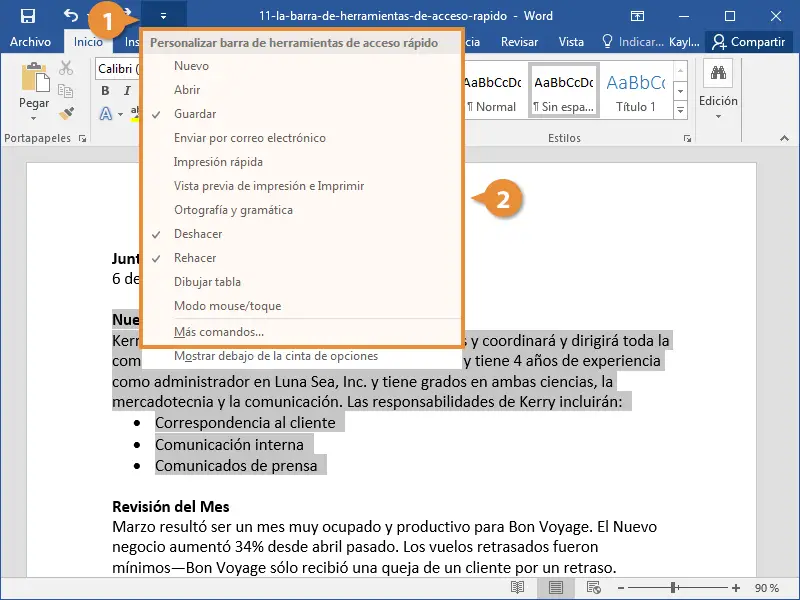Switch to the Vista tab
Screen dimensions: 800x600
tap(571, 42)
